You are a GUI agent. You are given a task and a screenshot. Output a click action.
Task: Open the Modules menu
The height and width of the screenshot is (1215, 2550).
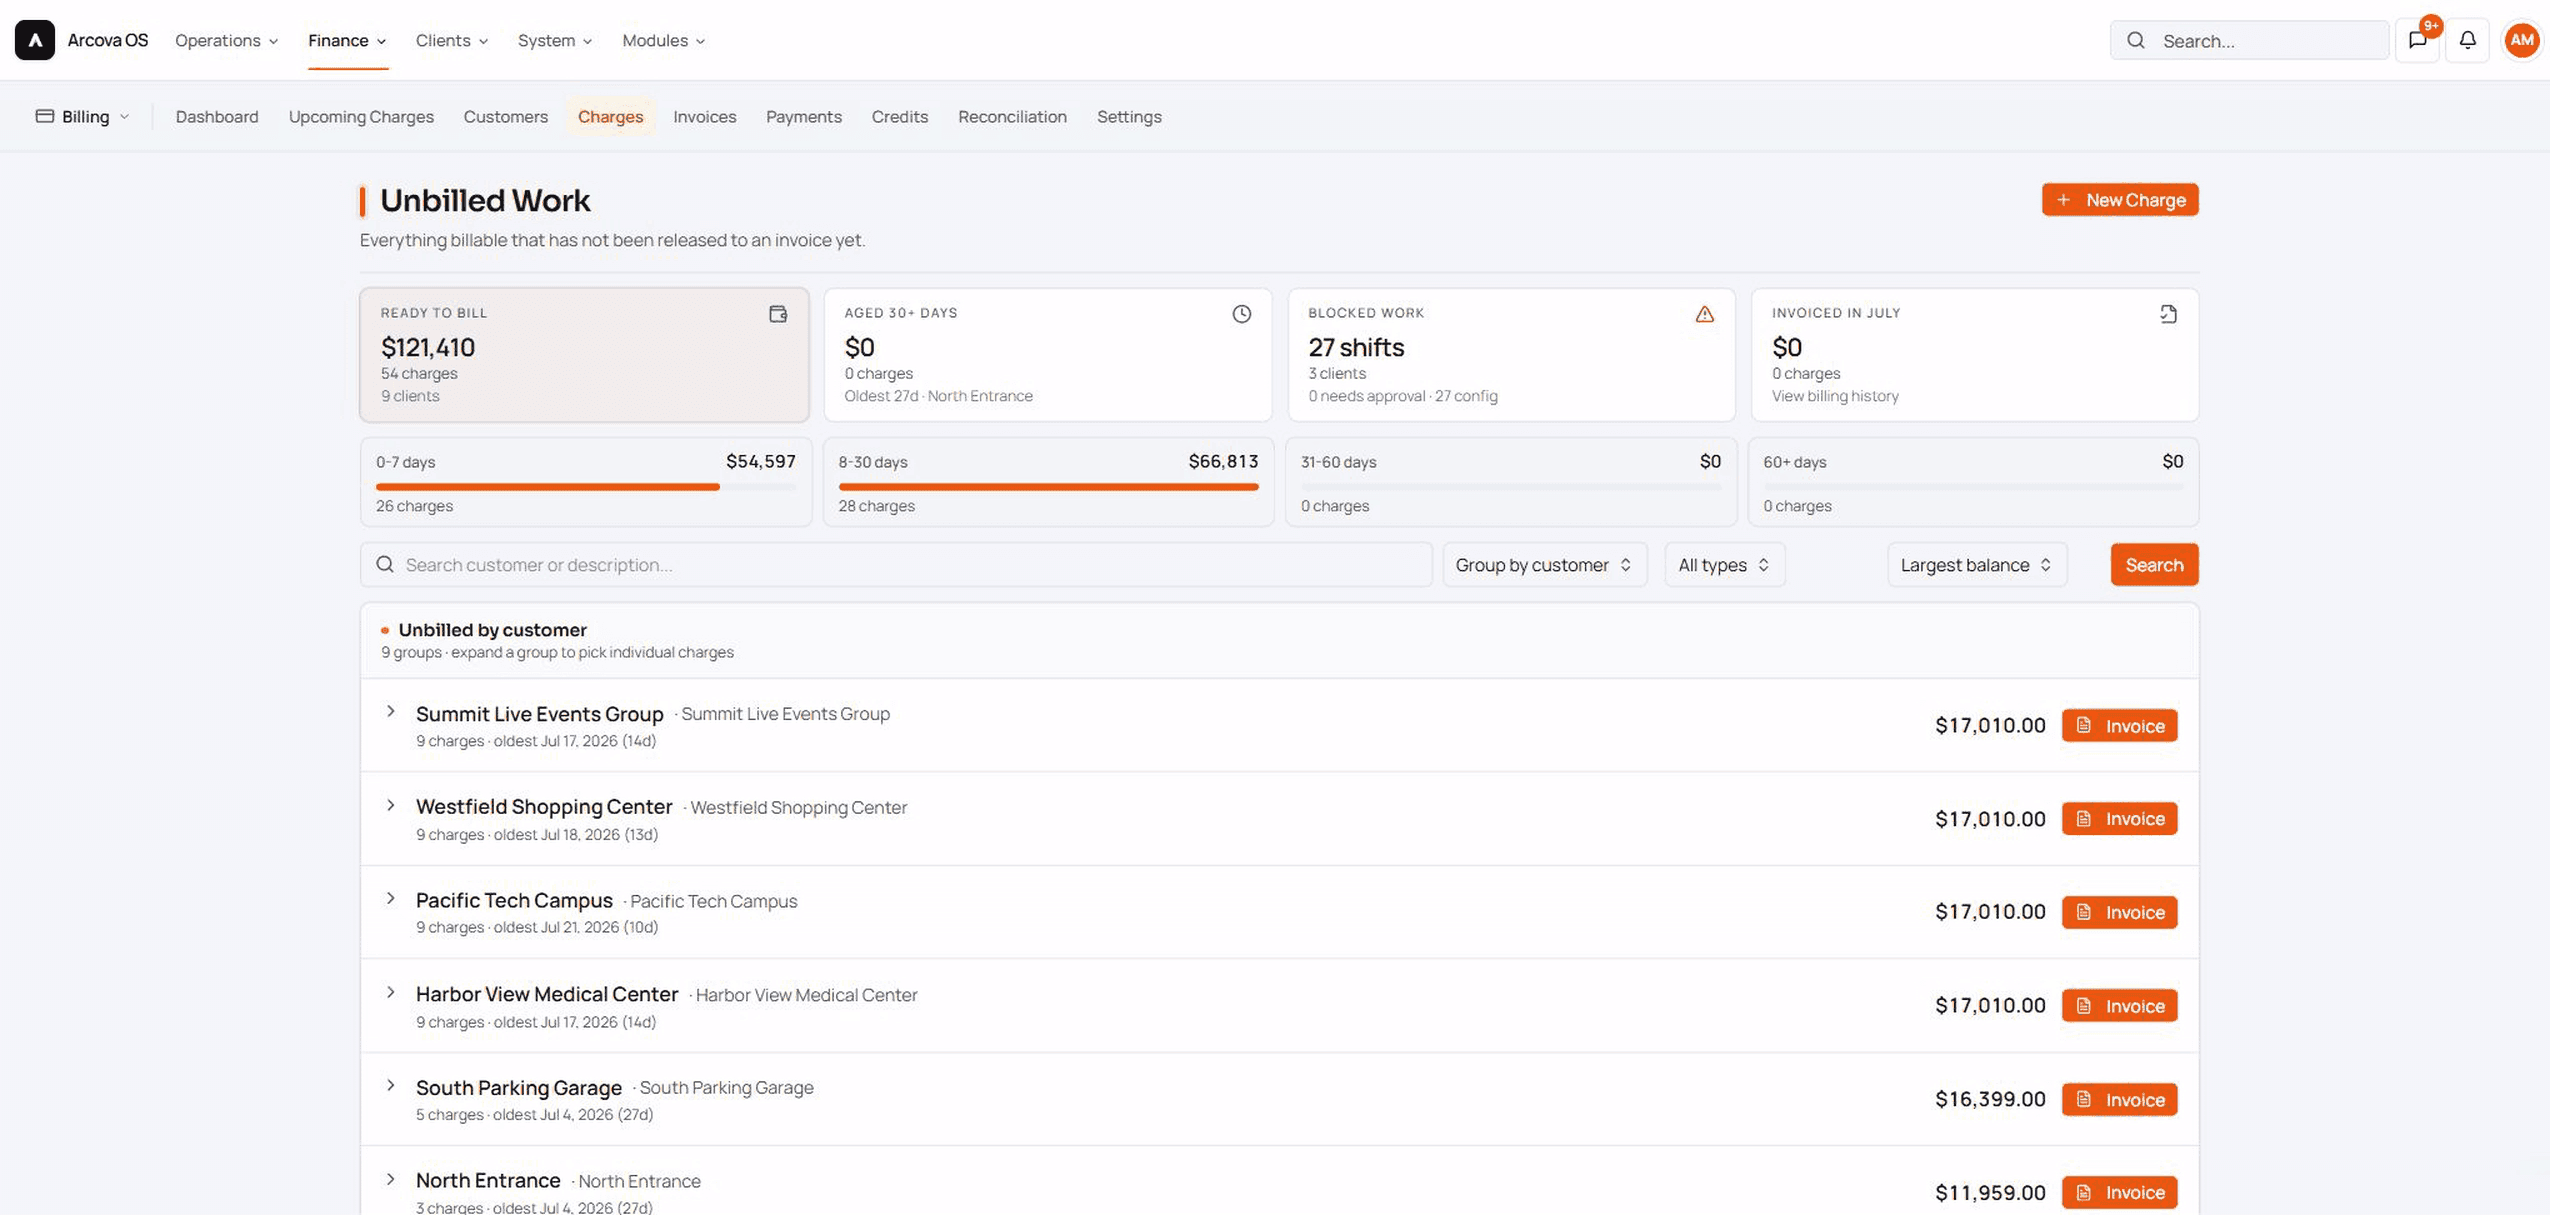(x=664, y=40)
